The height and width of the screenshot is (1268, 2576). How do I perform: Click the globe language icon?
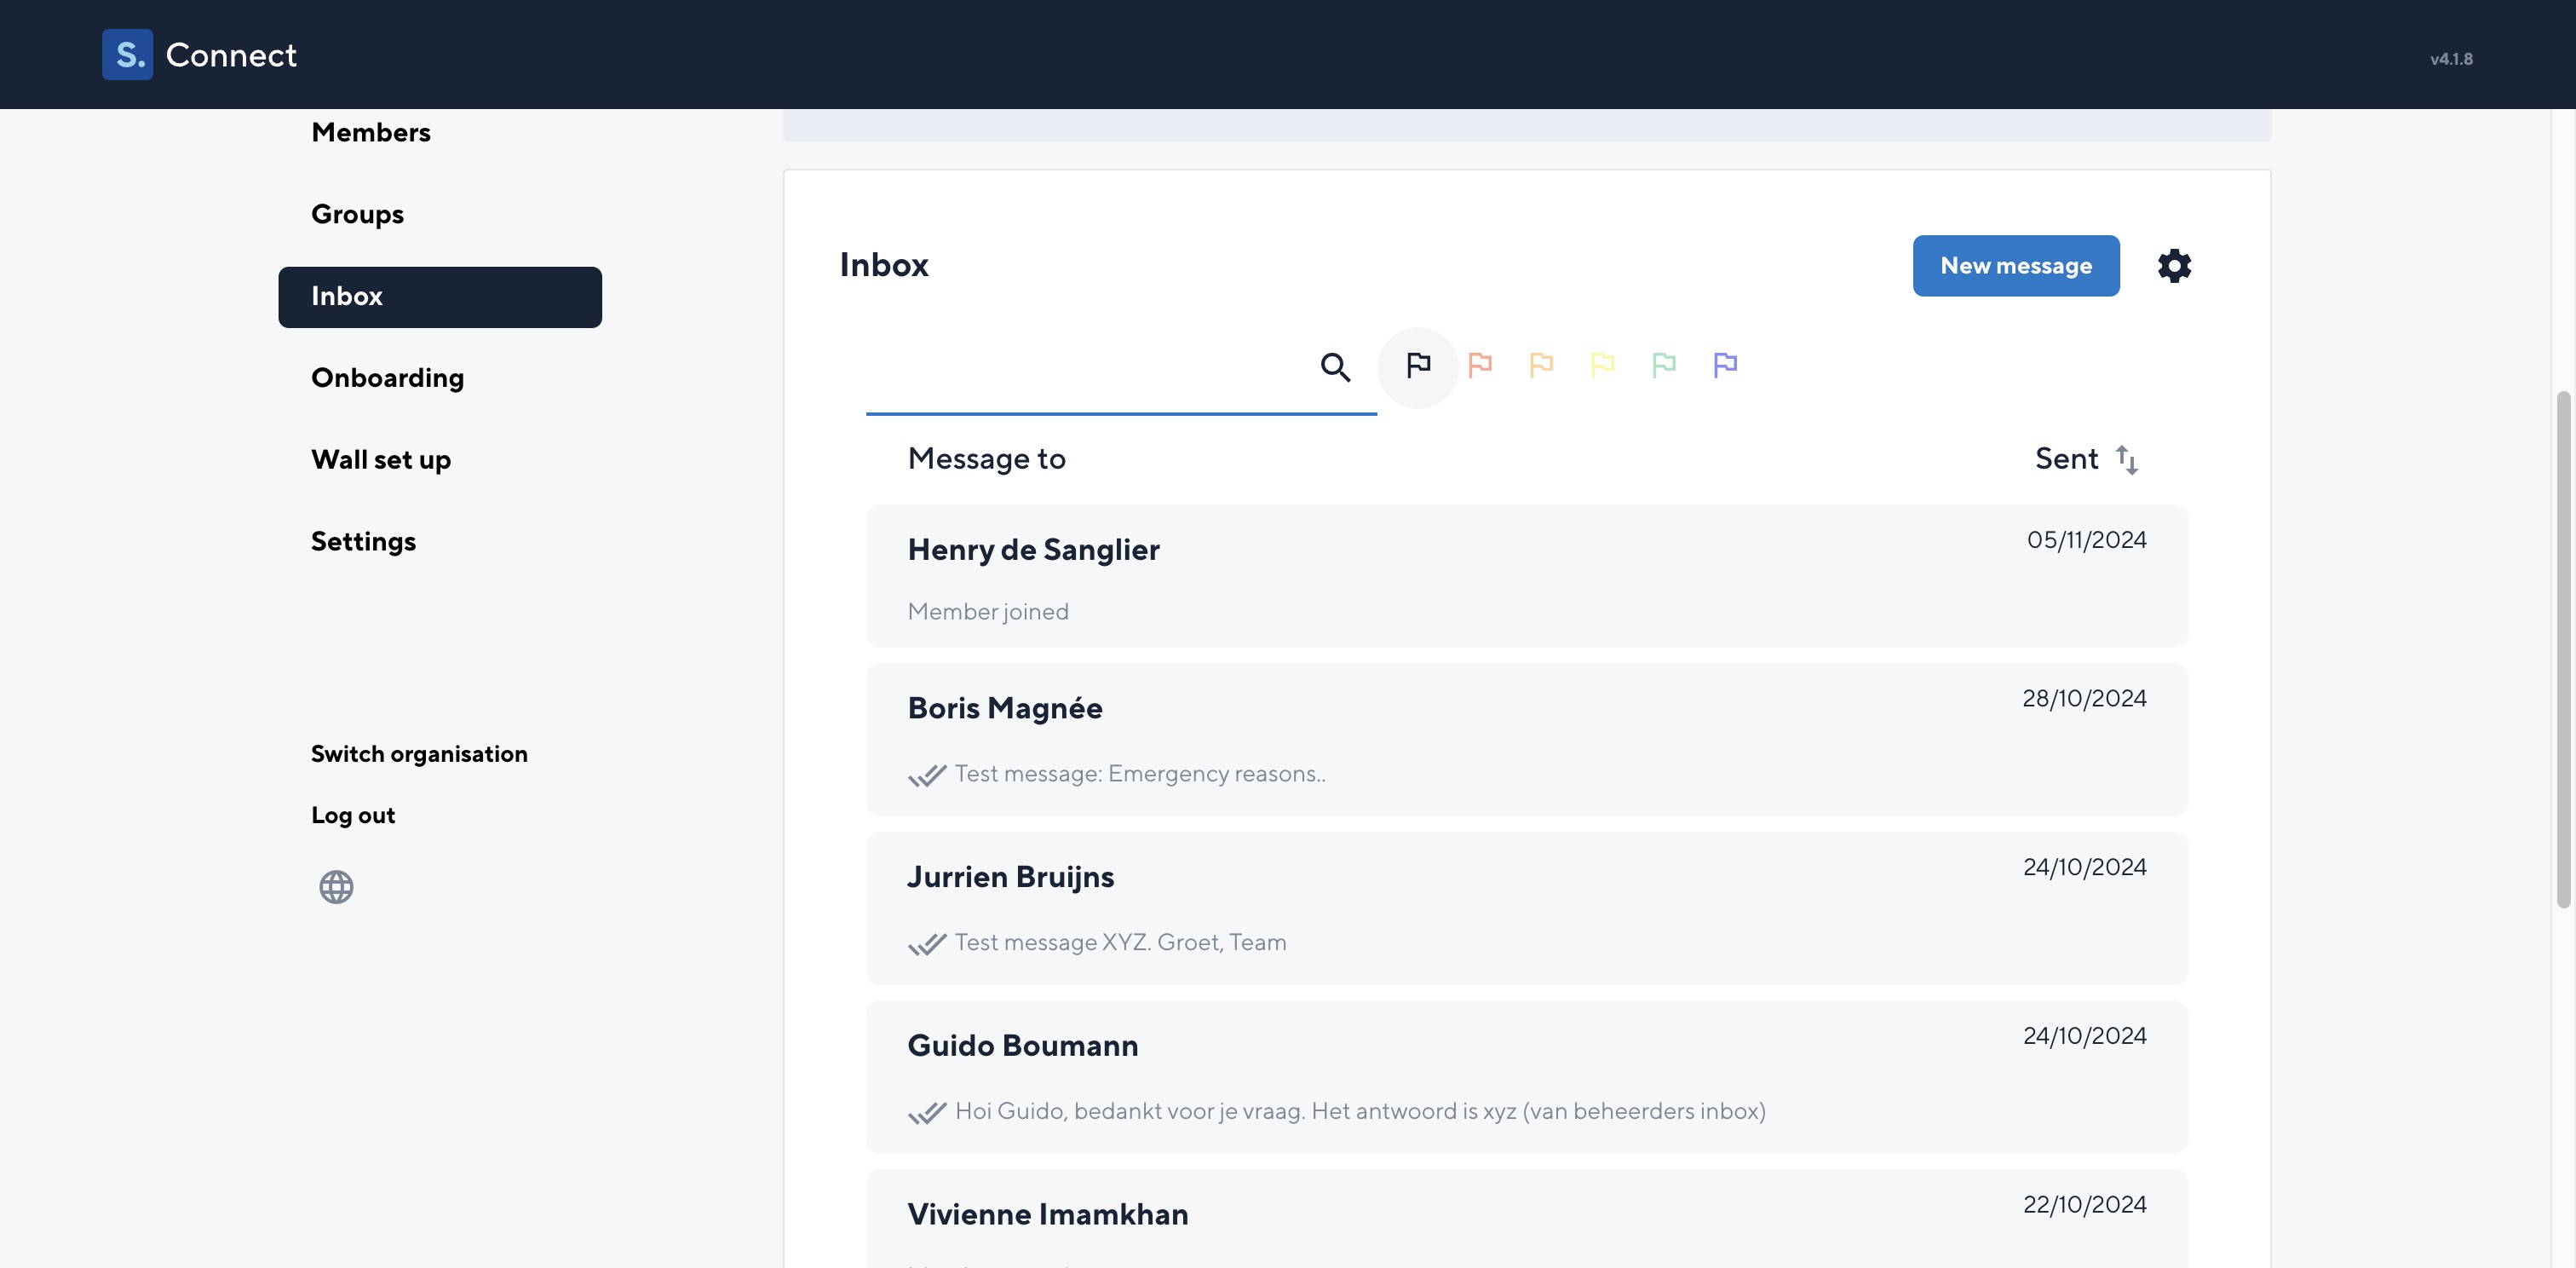tap(336, 887)
